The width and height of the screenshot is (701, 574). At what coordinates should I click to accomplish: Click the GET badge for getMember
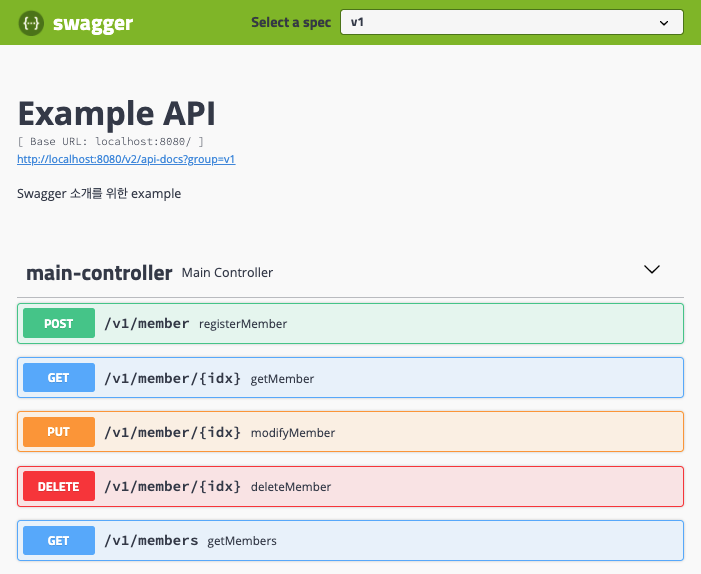point(59,378)
